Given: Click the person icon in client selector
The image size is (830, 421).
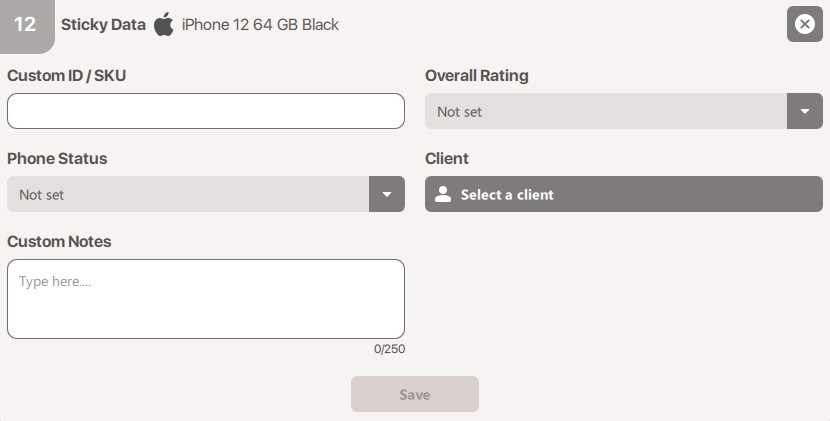Looking at the screenshot, I should [444, 195].
